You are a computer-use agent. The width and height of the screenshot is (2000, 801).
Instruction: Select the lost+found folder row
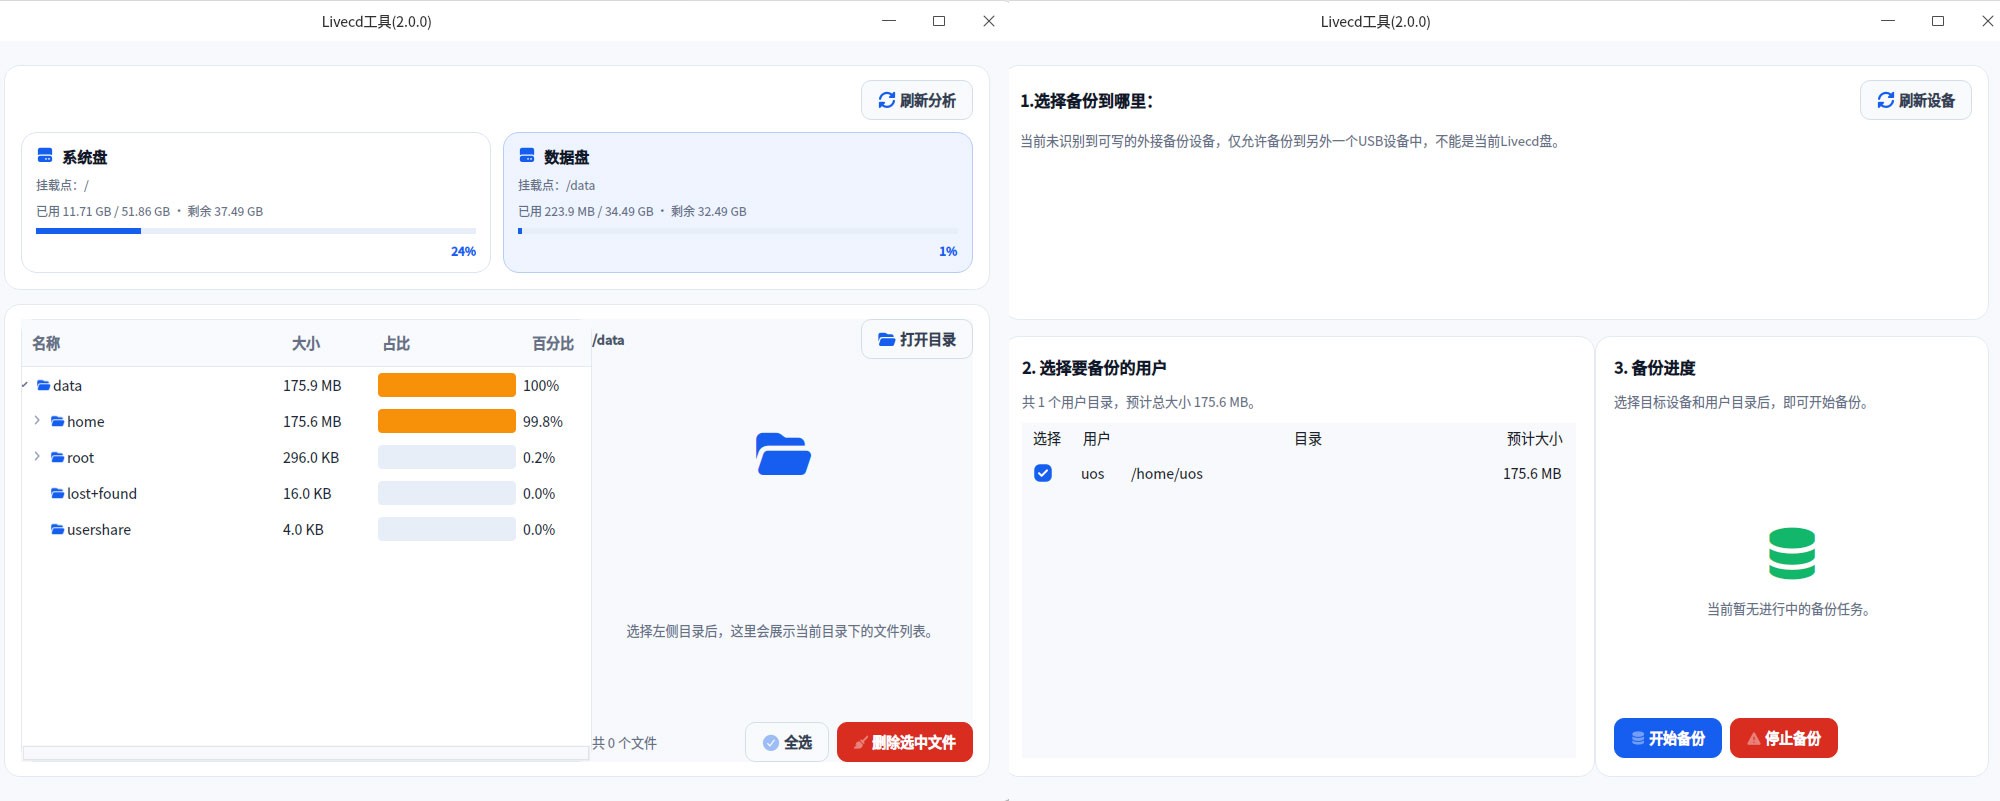(x=101, y=494)
